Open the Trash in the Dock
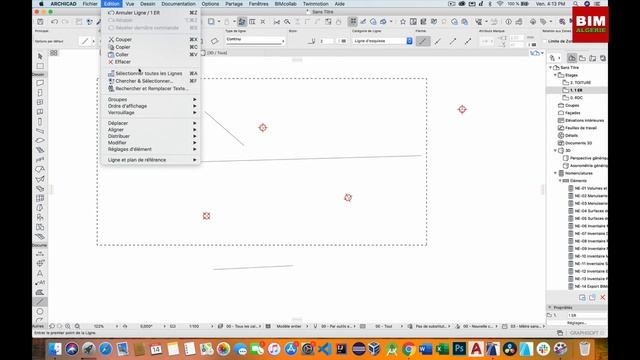 click(585, 349)
